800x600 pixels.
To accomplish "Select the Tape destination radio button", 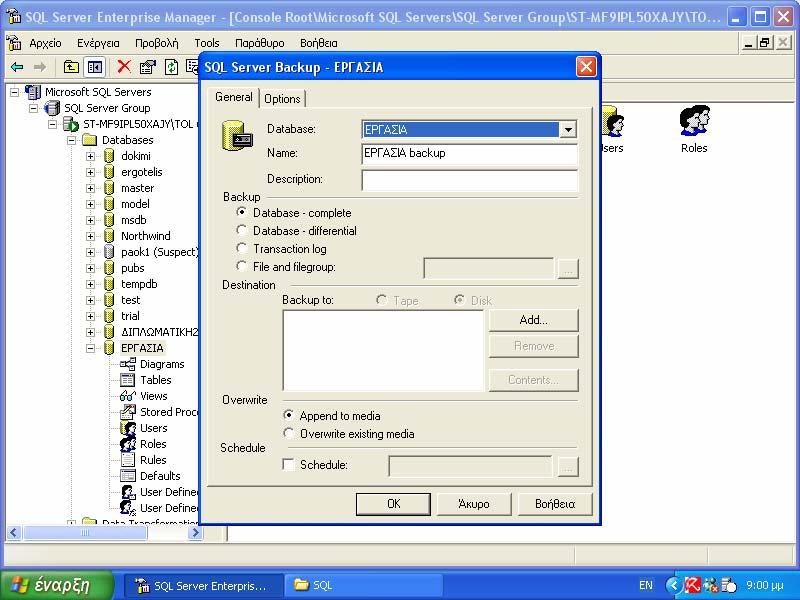I will (x=381, y=300).
